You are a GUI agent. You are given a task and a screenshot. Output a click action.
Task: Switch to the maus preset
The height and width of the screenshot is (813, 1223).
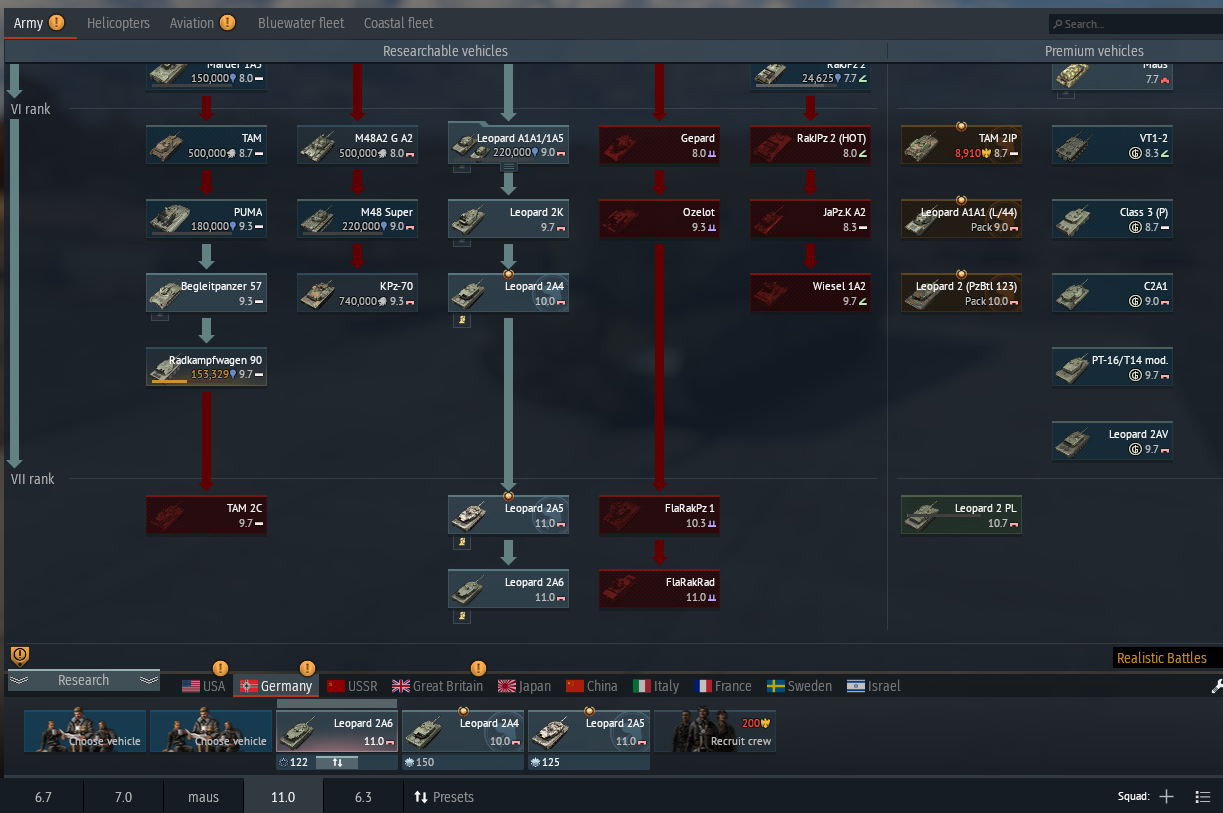(x=203, y=797)
